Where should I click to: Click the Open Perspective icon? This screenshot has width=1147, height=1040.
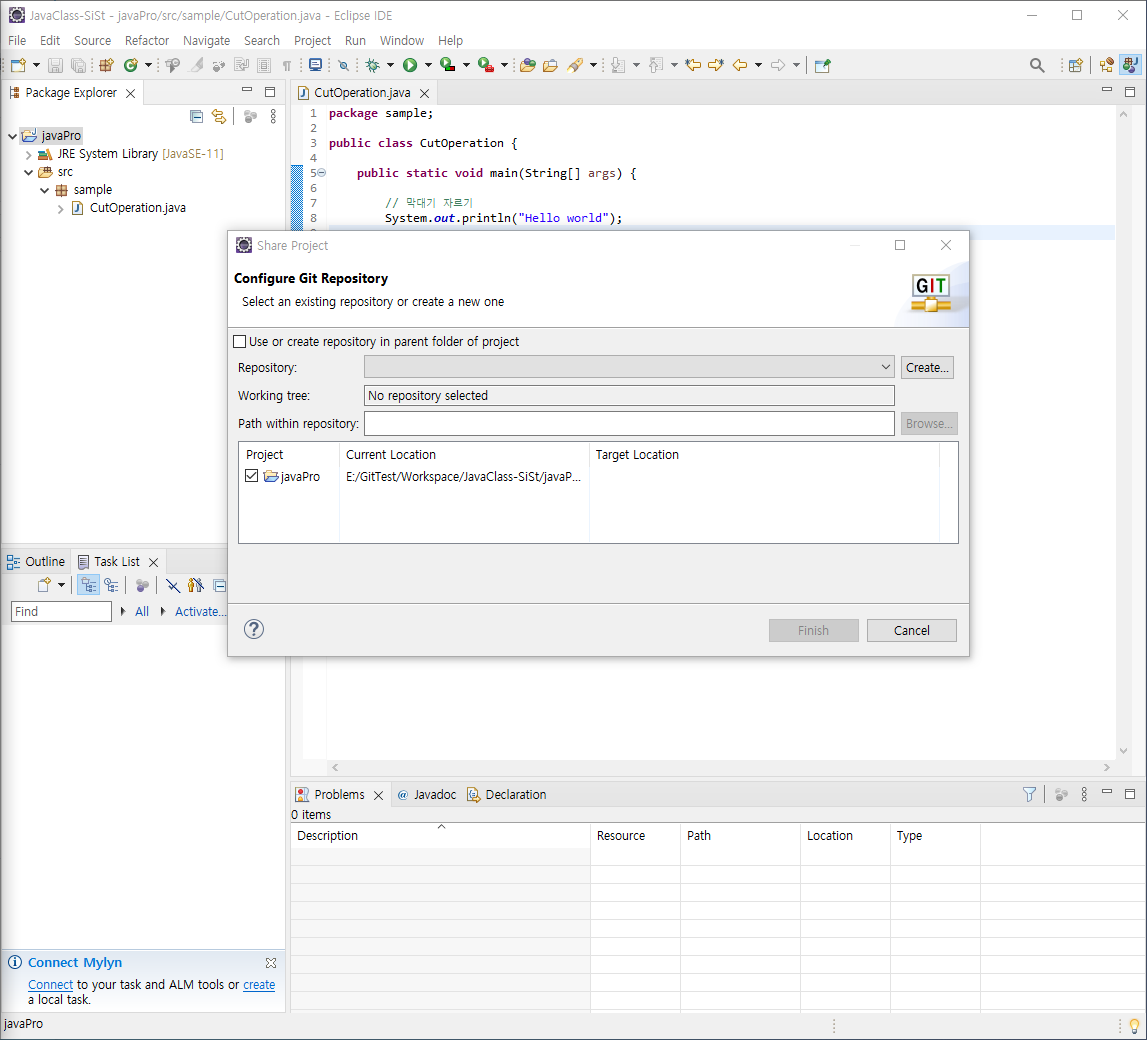1075,65
